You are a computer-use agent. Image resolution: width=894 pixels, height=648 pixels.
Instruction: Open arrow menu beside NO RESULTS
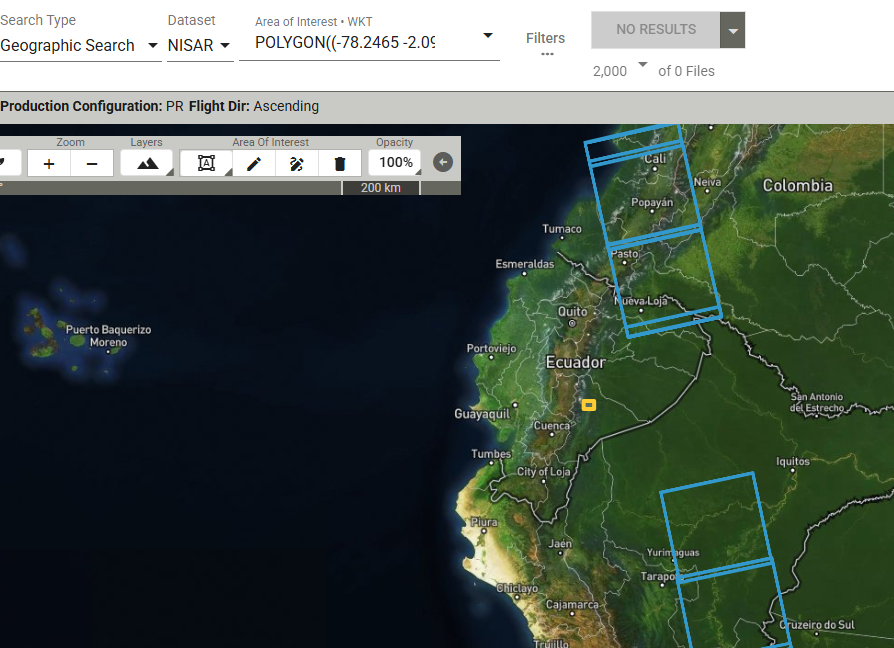point(733,30)
